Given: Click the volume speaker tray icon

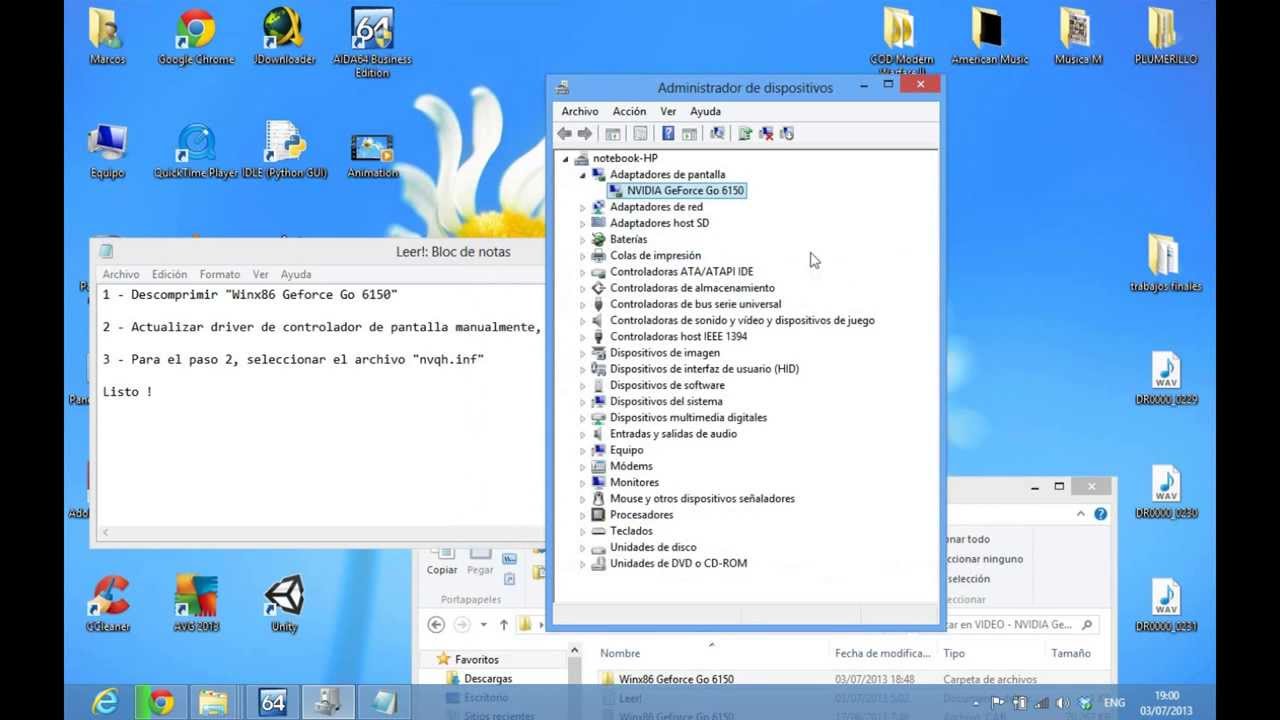Looking at the screenshot, I should pos(1062,703).
